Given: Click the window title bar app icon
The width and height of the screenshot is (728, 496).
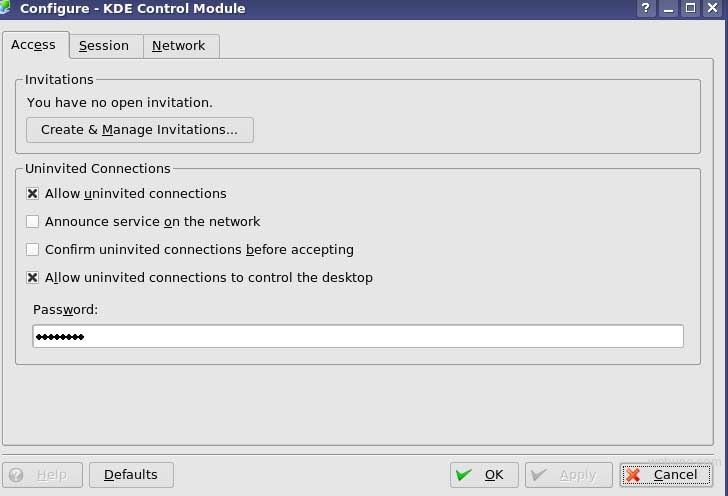Looking at the screenshot, I should coord(5,7).
